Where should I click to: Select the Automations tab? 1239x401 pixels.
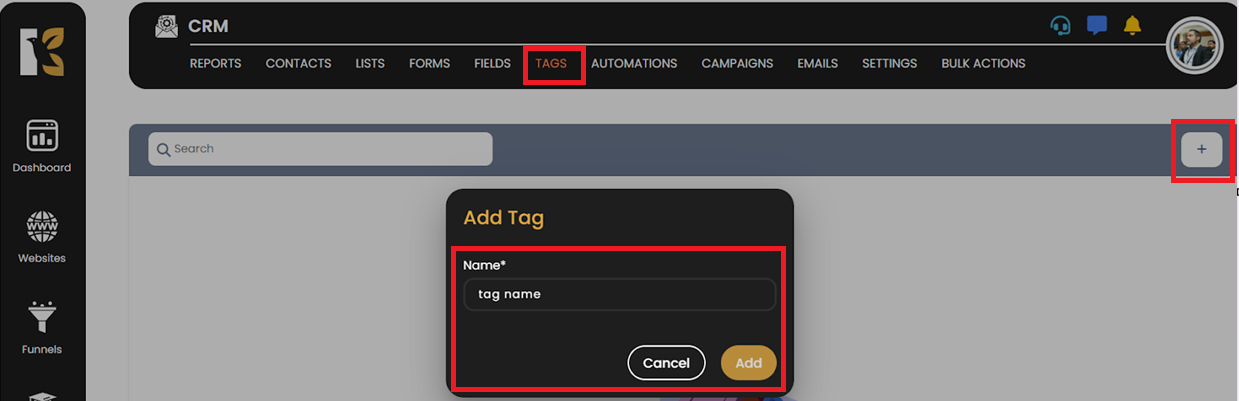[634, 64]
